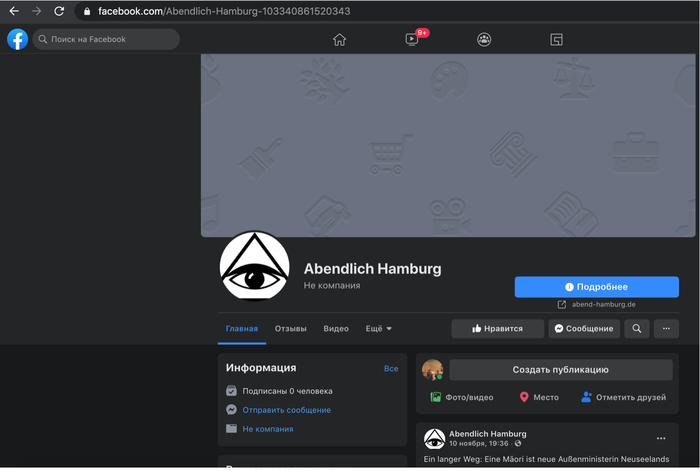This screenshot has height=471, width=700.
Task: Open Groups icon in top navigation
Action: (484, 40)
